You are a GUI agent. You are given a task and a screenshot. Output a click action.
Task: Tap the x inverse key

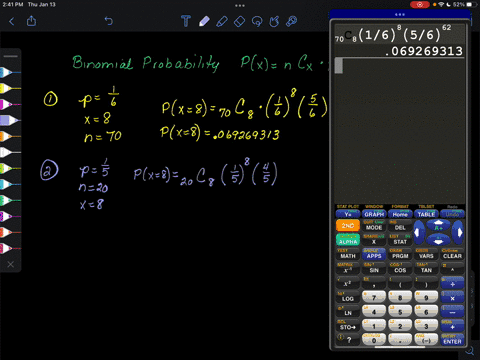click(x=348, y=270)
